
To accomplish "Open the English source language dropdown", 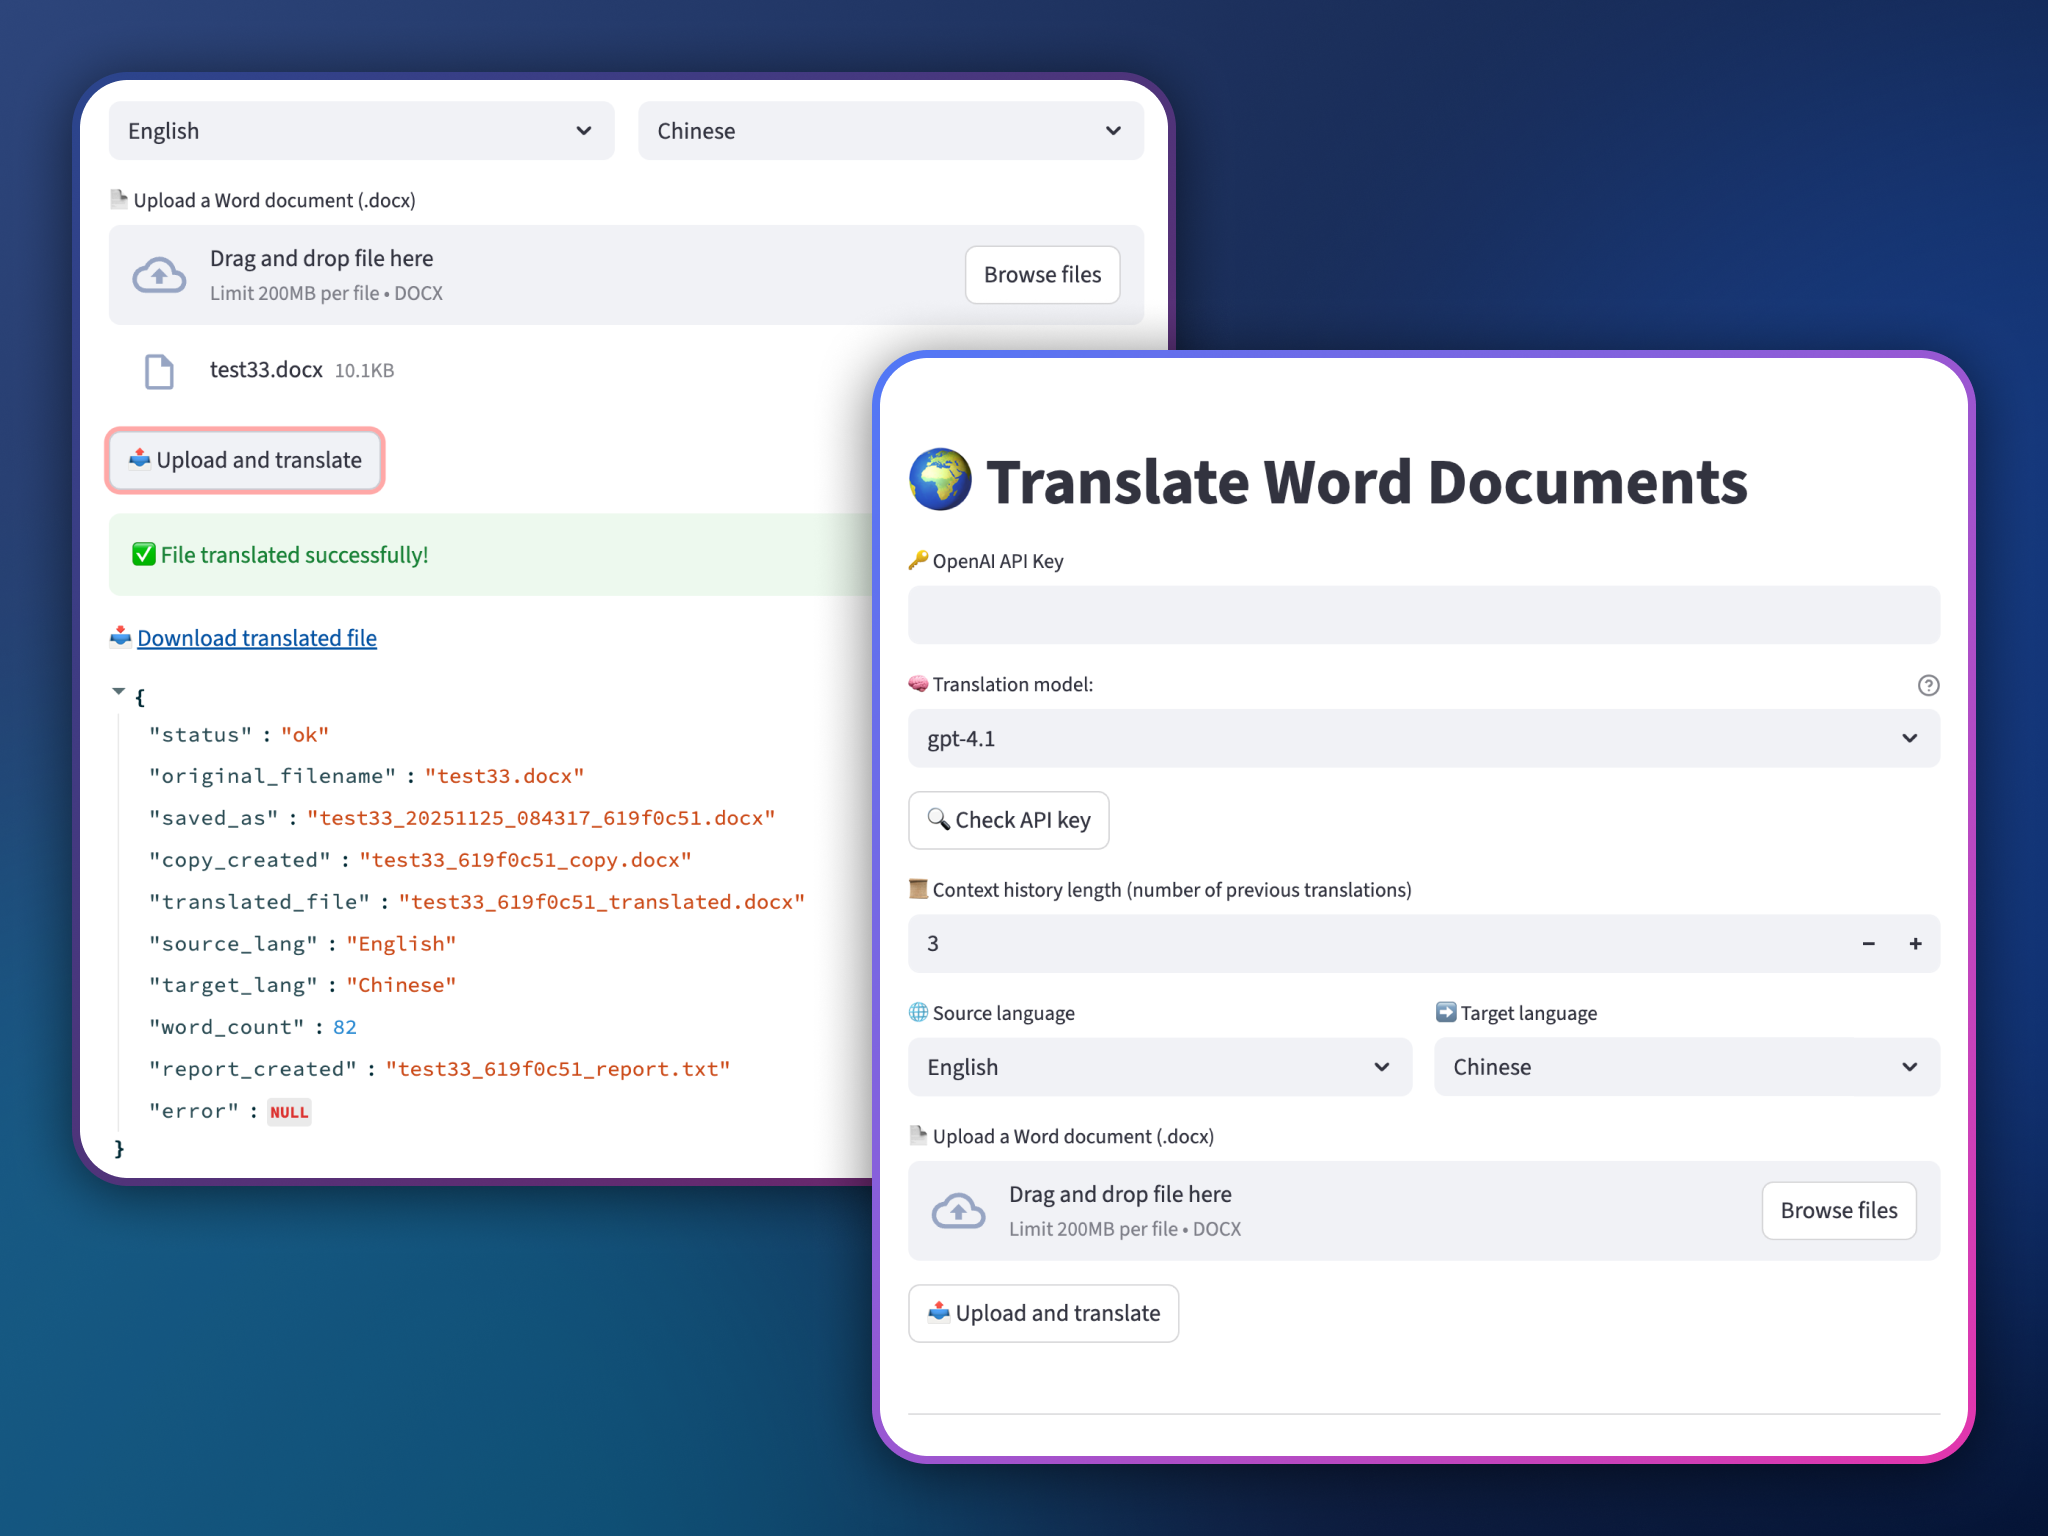I will pos(1159,1067).
